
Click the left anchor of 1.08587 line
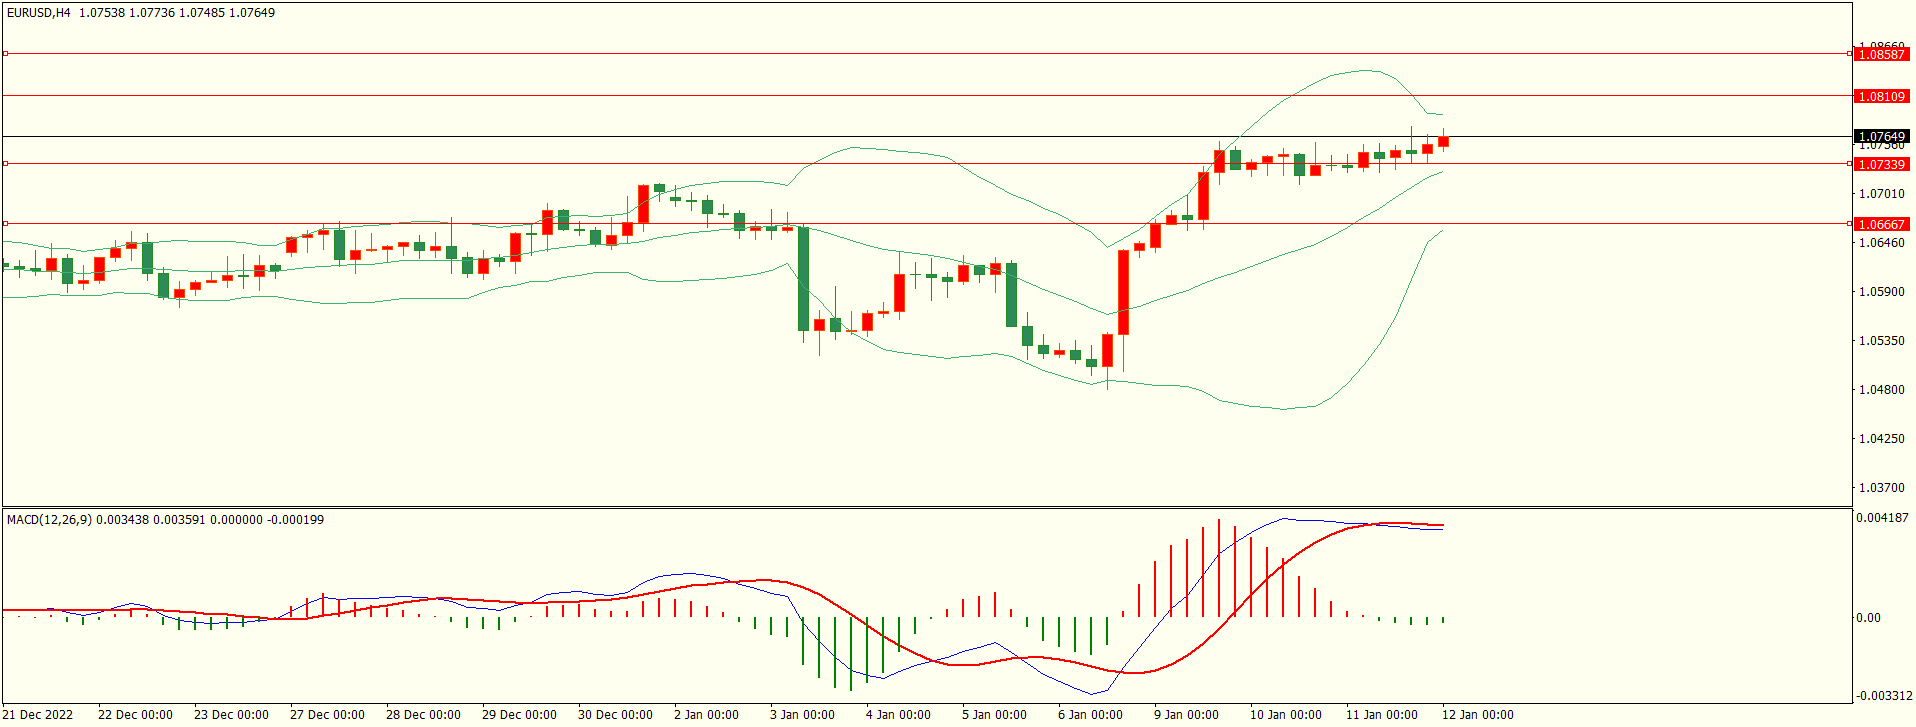pos(5,54)
